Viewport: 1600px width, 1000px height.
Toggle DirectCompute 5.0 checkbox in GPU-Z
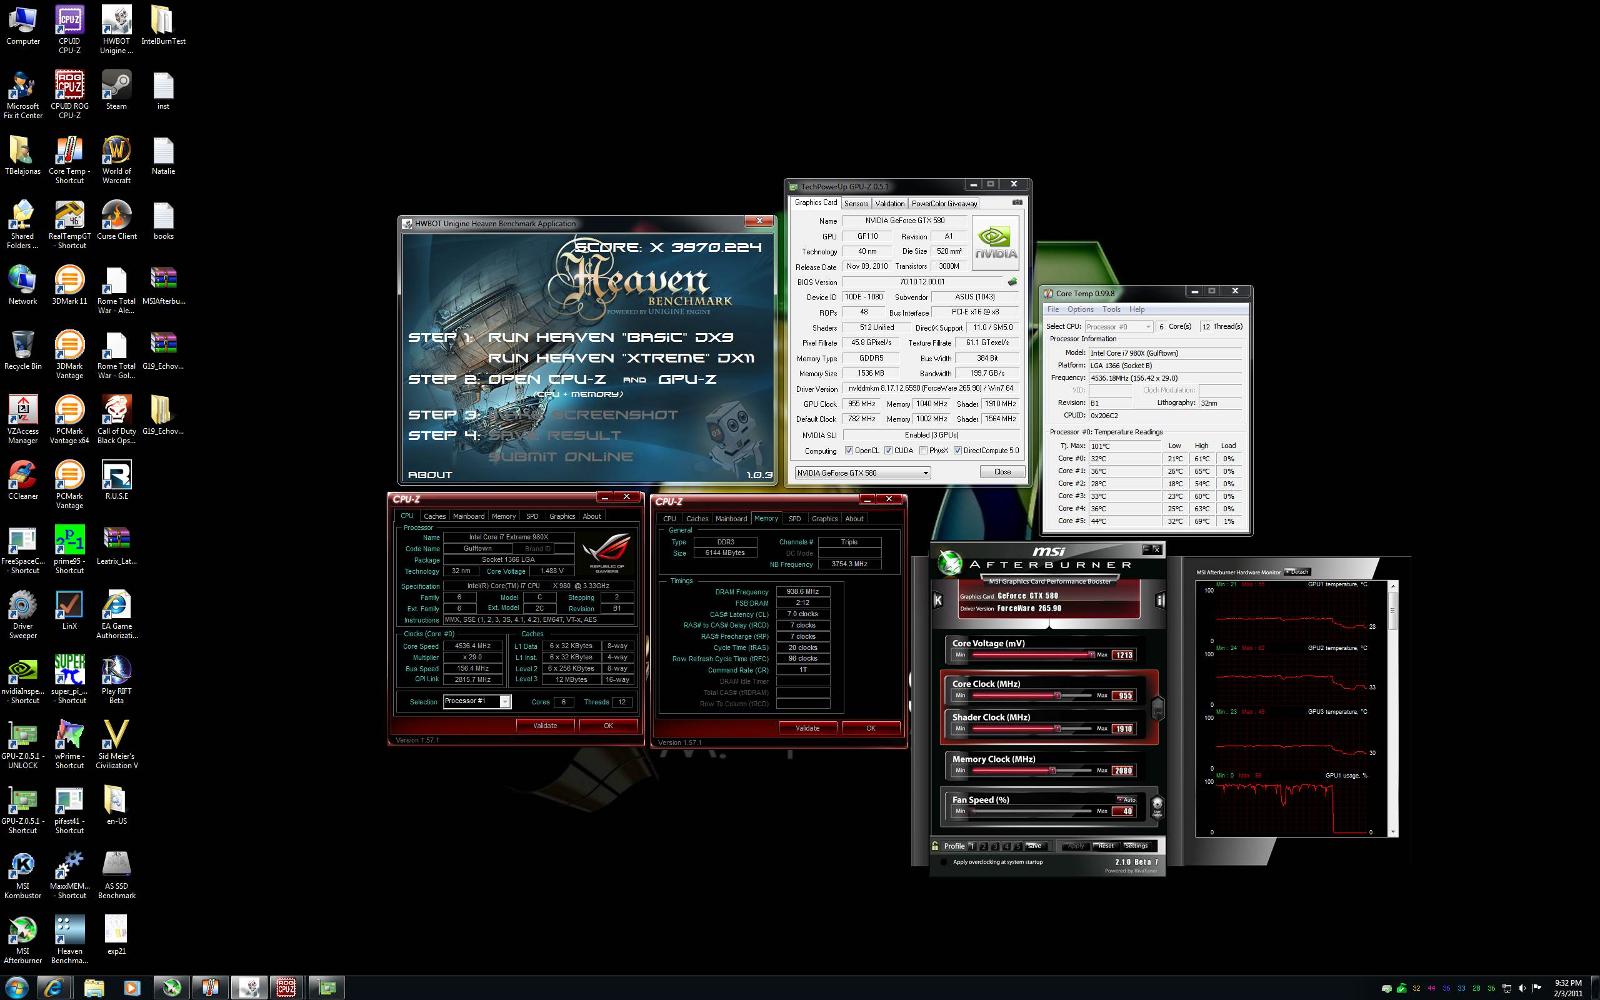(x=957, y=451)
